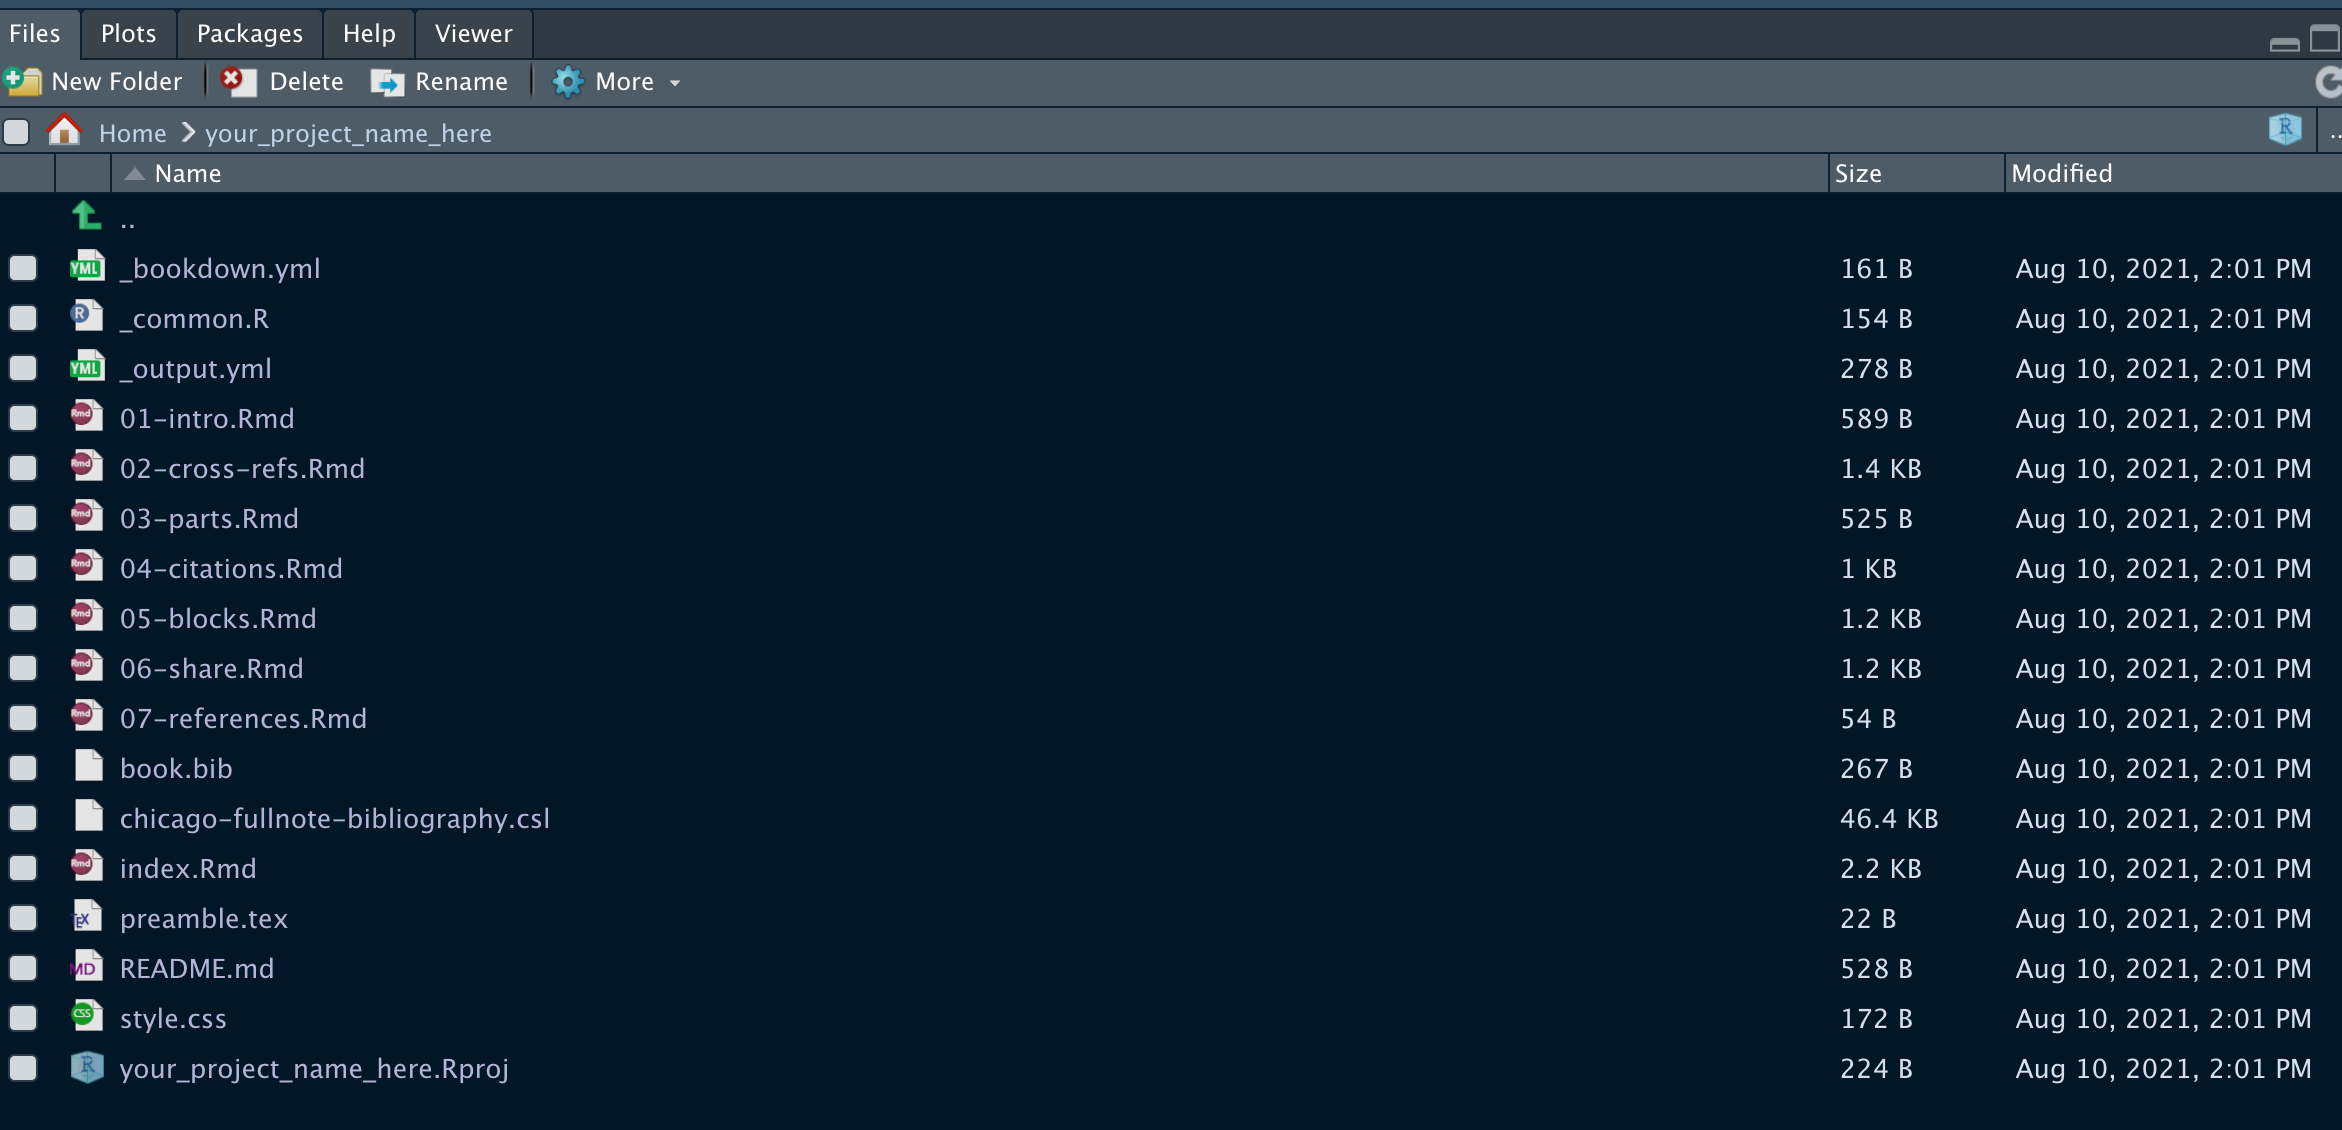Open the index.Rmd file name
Screen dimensions: 2342x1130
coord(188,868)
